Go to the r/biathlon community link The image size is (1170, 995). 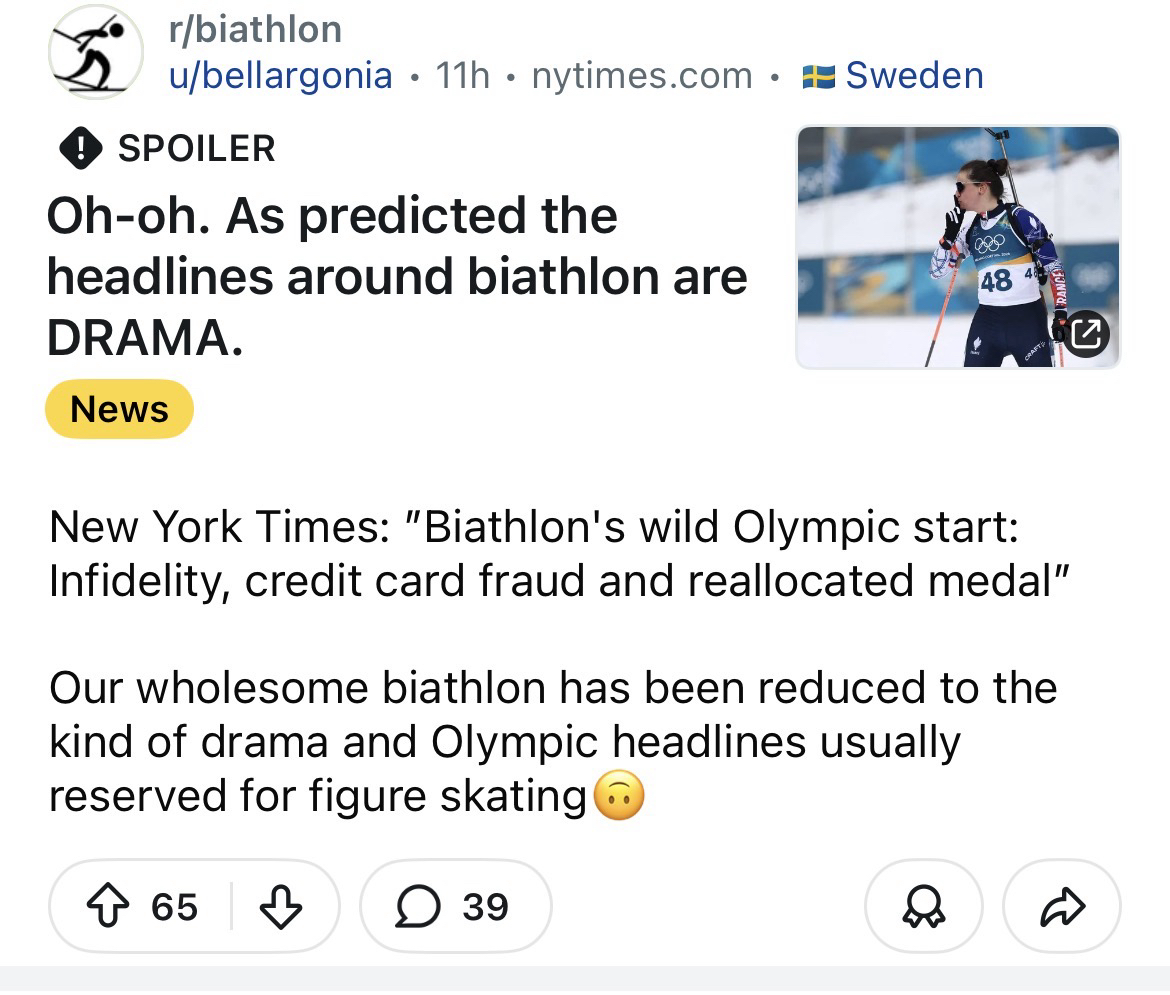pos(255,30)
